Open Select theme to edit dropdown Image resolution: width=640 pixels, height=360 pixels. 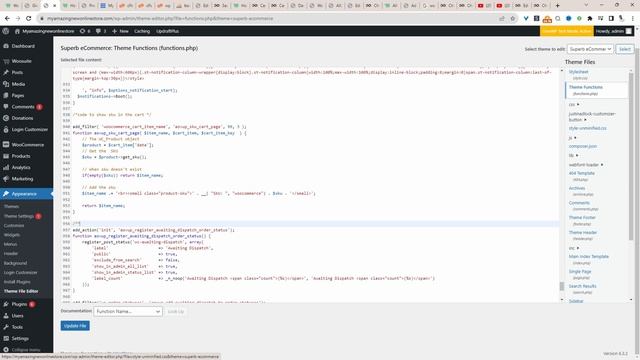pos(590,49)
